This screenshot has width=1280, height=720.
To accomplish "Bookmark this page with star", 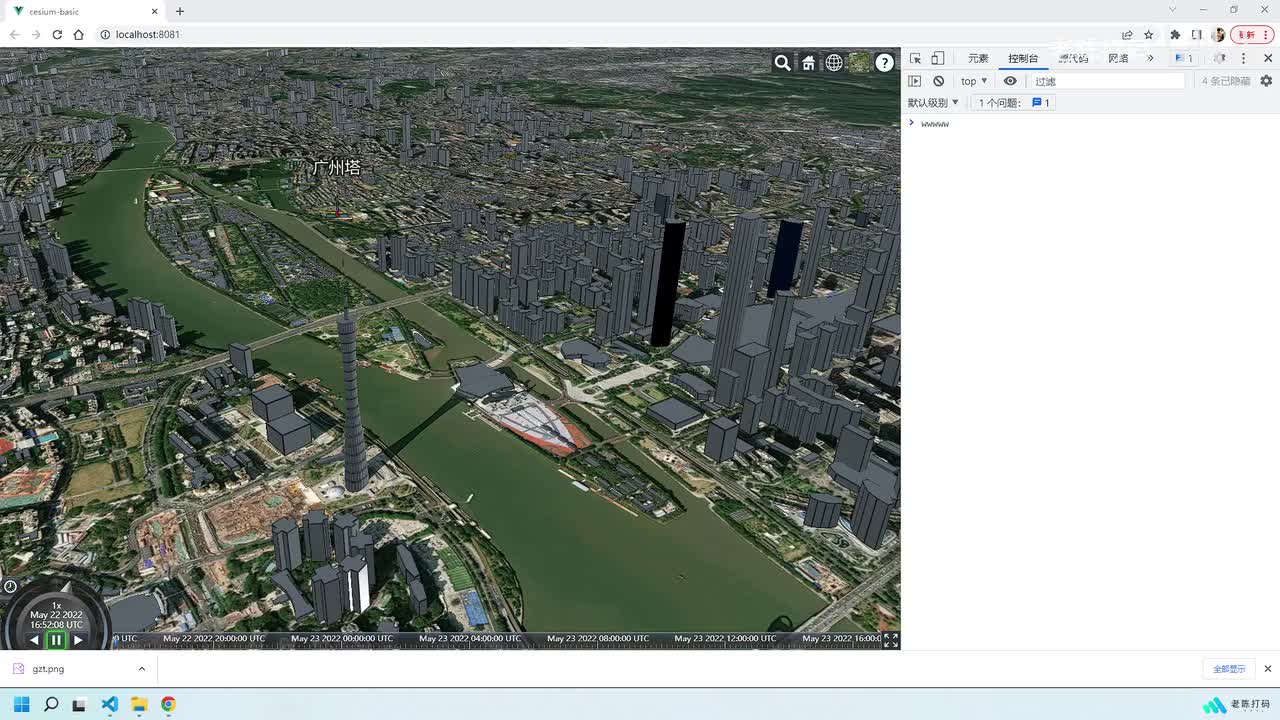I will (x=1149, y=34).
